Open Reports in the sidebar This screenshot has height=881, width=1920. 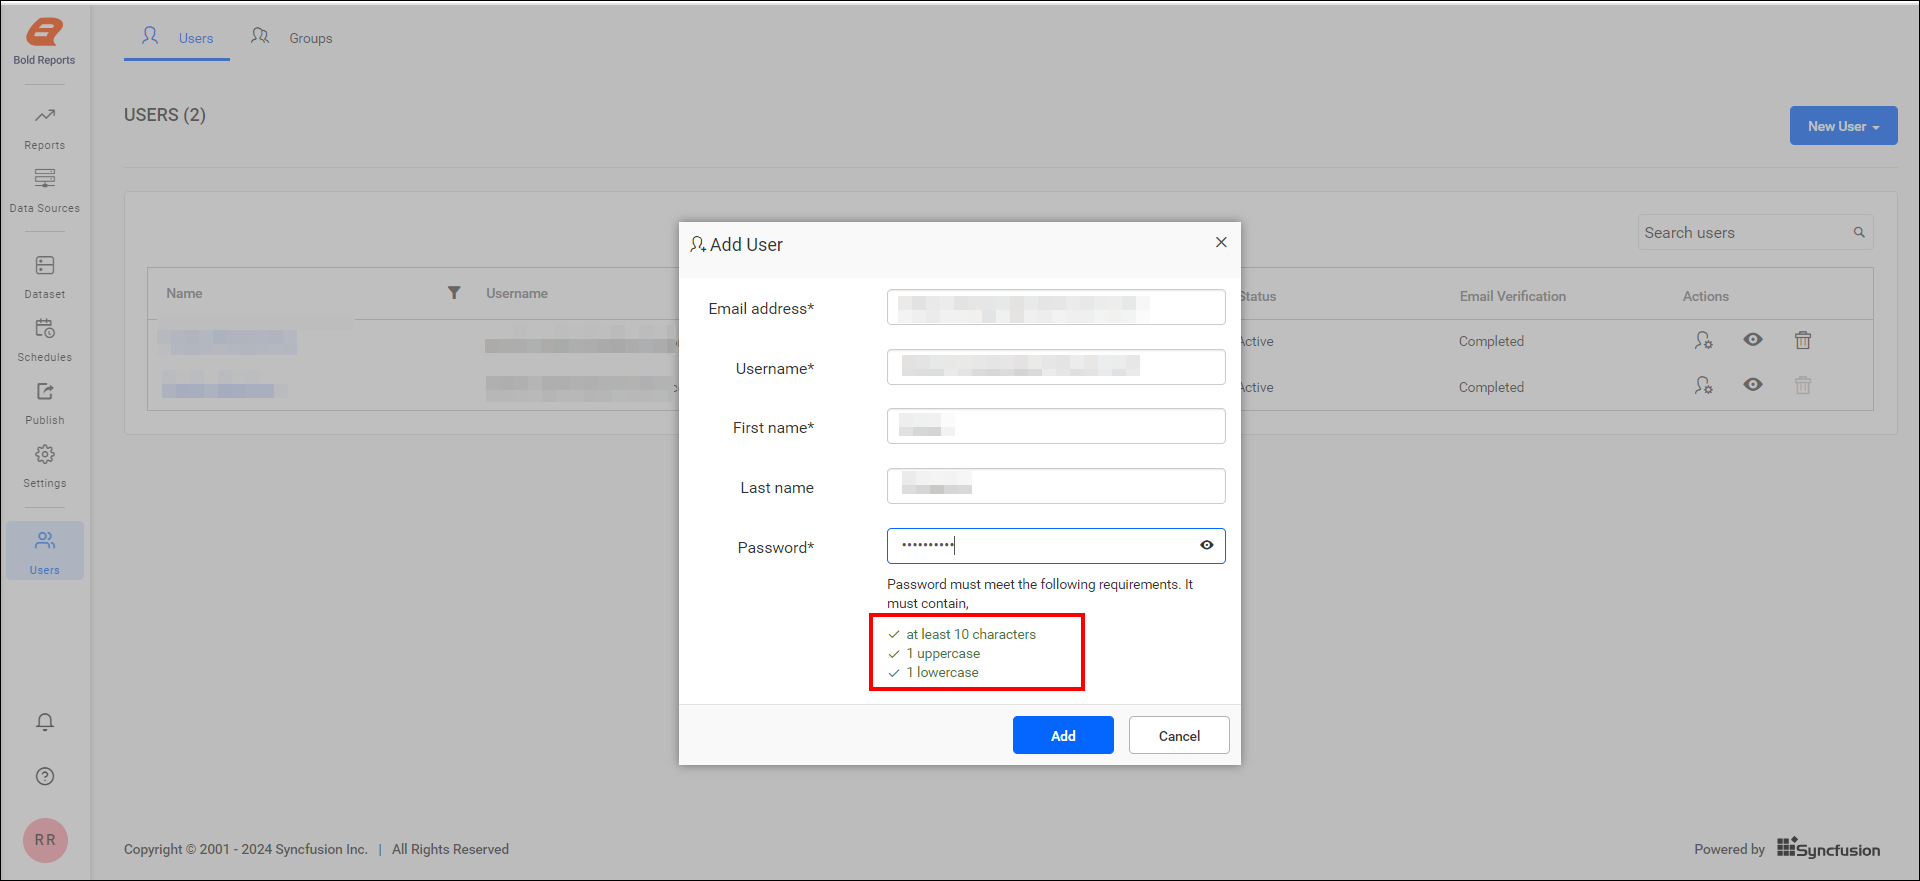tap(44, 128)
